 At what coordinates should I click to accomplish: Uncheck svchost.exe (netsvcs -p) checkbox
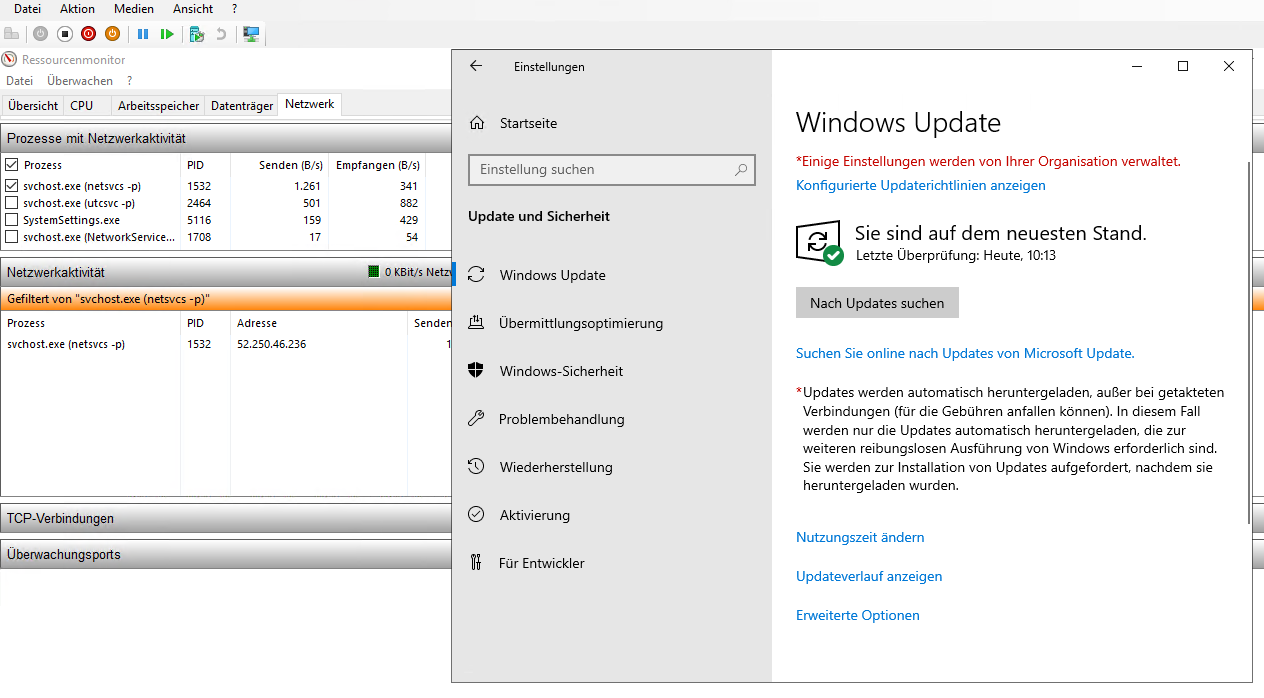(x=12, y=186)
